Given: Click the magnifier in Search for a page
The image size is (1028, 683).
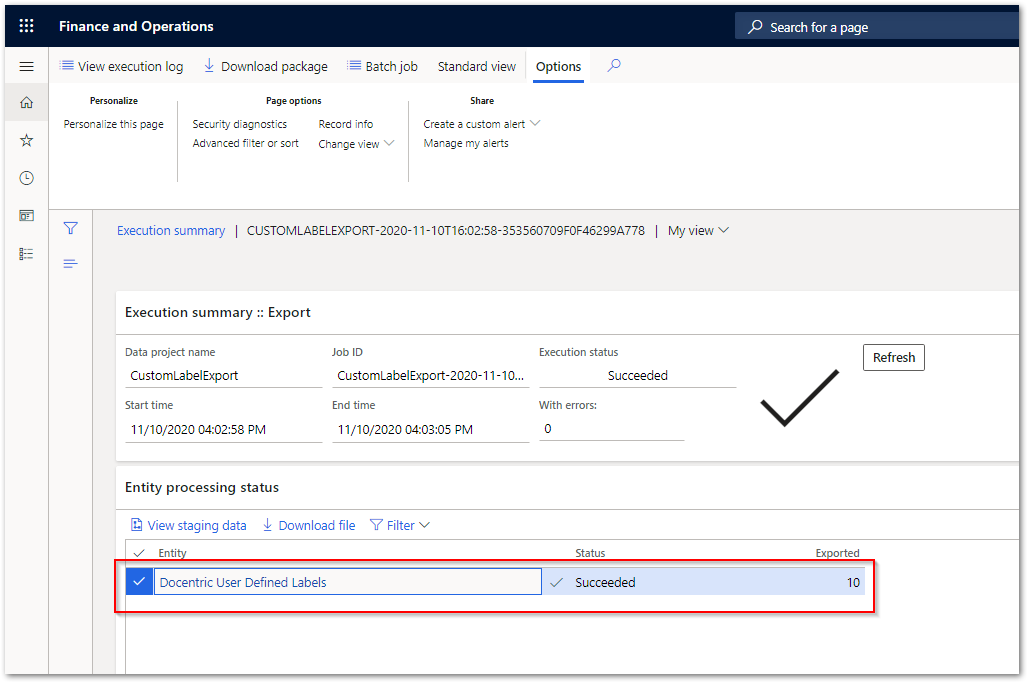Looking at the screenshot, I should pos(755,27).
